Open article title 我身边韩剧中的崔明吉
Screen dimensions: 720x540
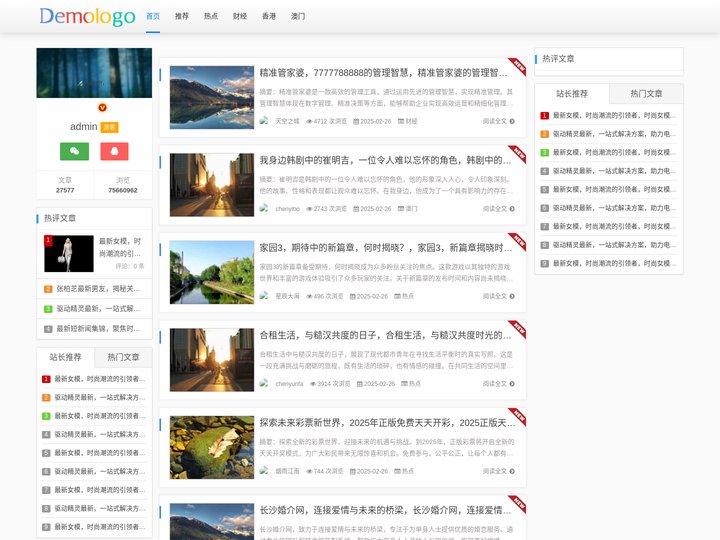pyautogui.click(x=385, y=160)
